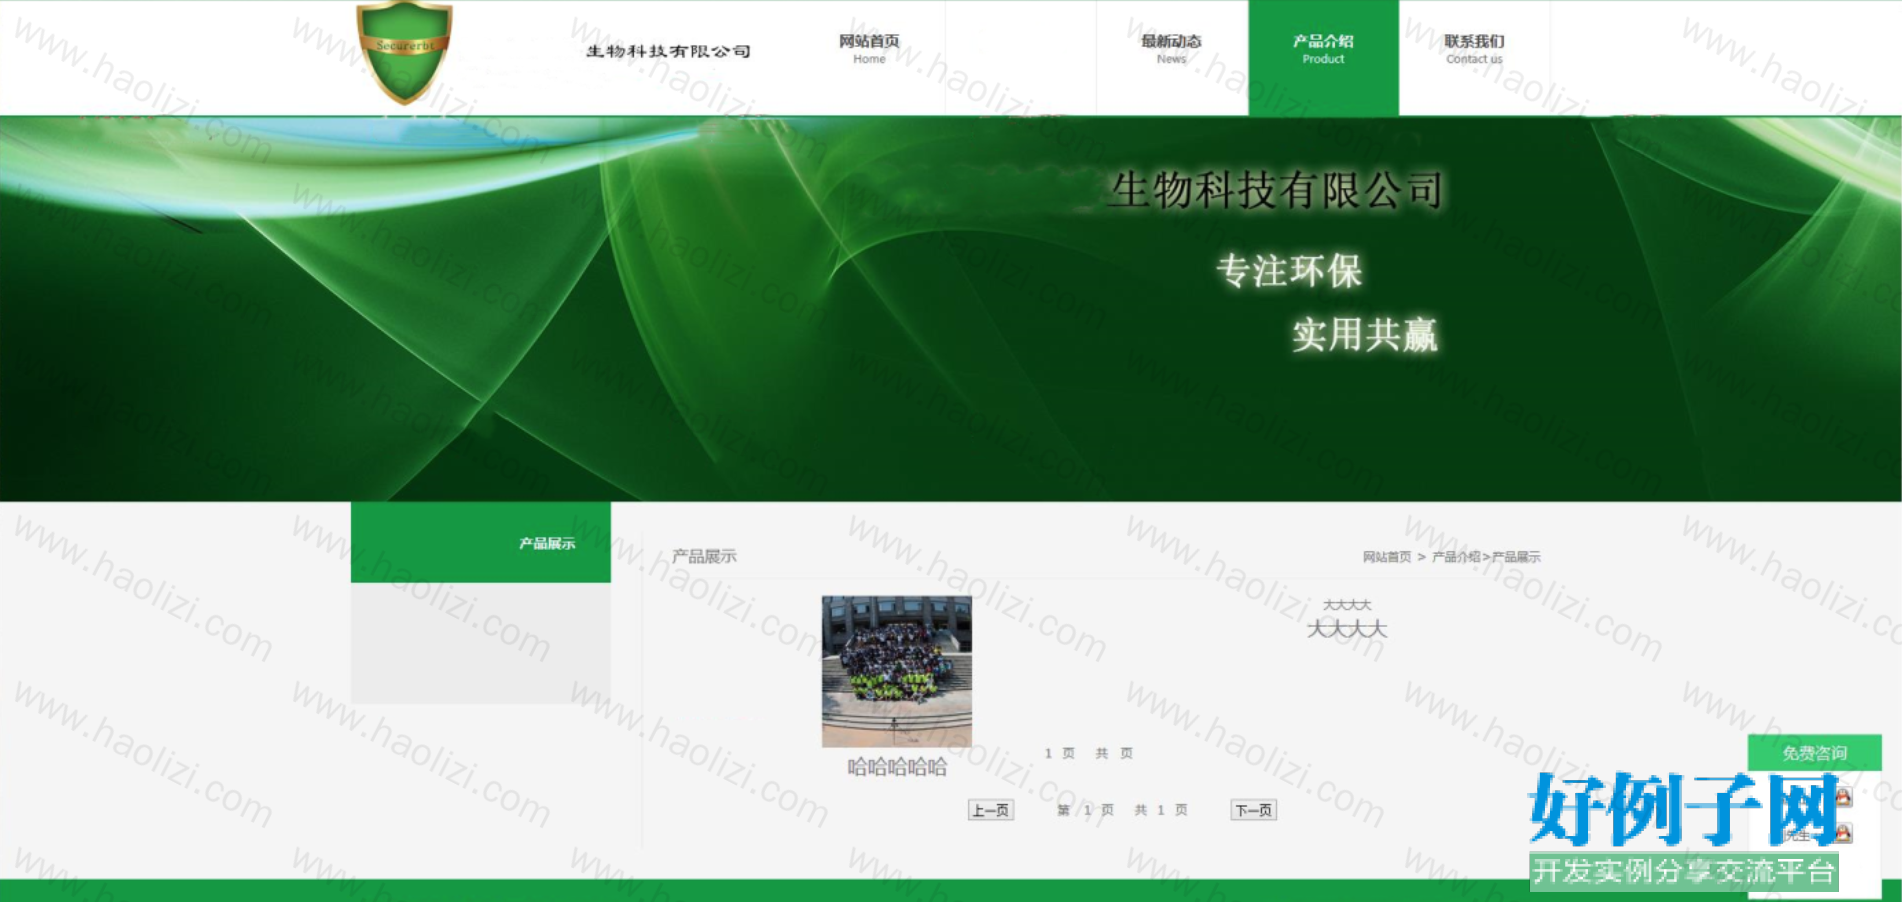
Task: Open the 网站首页 Home menu item
Action: point(869,49)
